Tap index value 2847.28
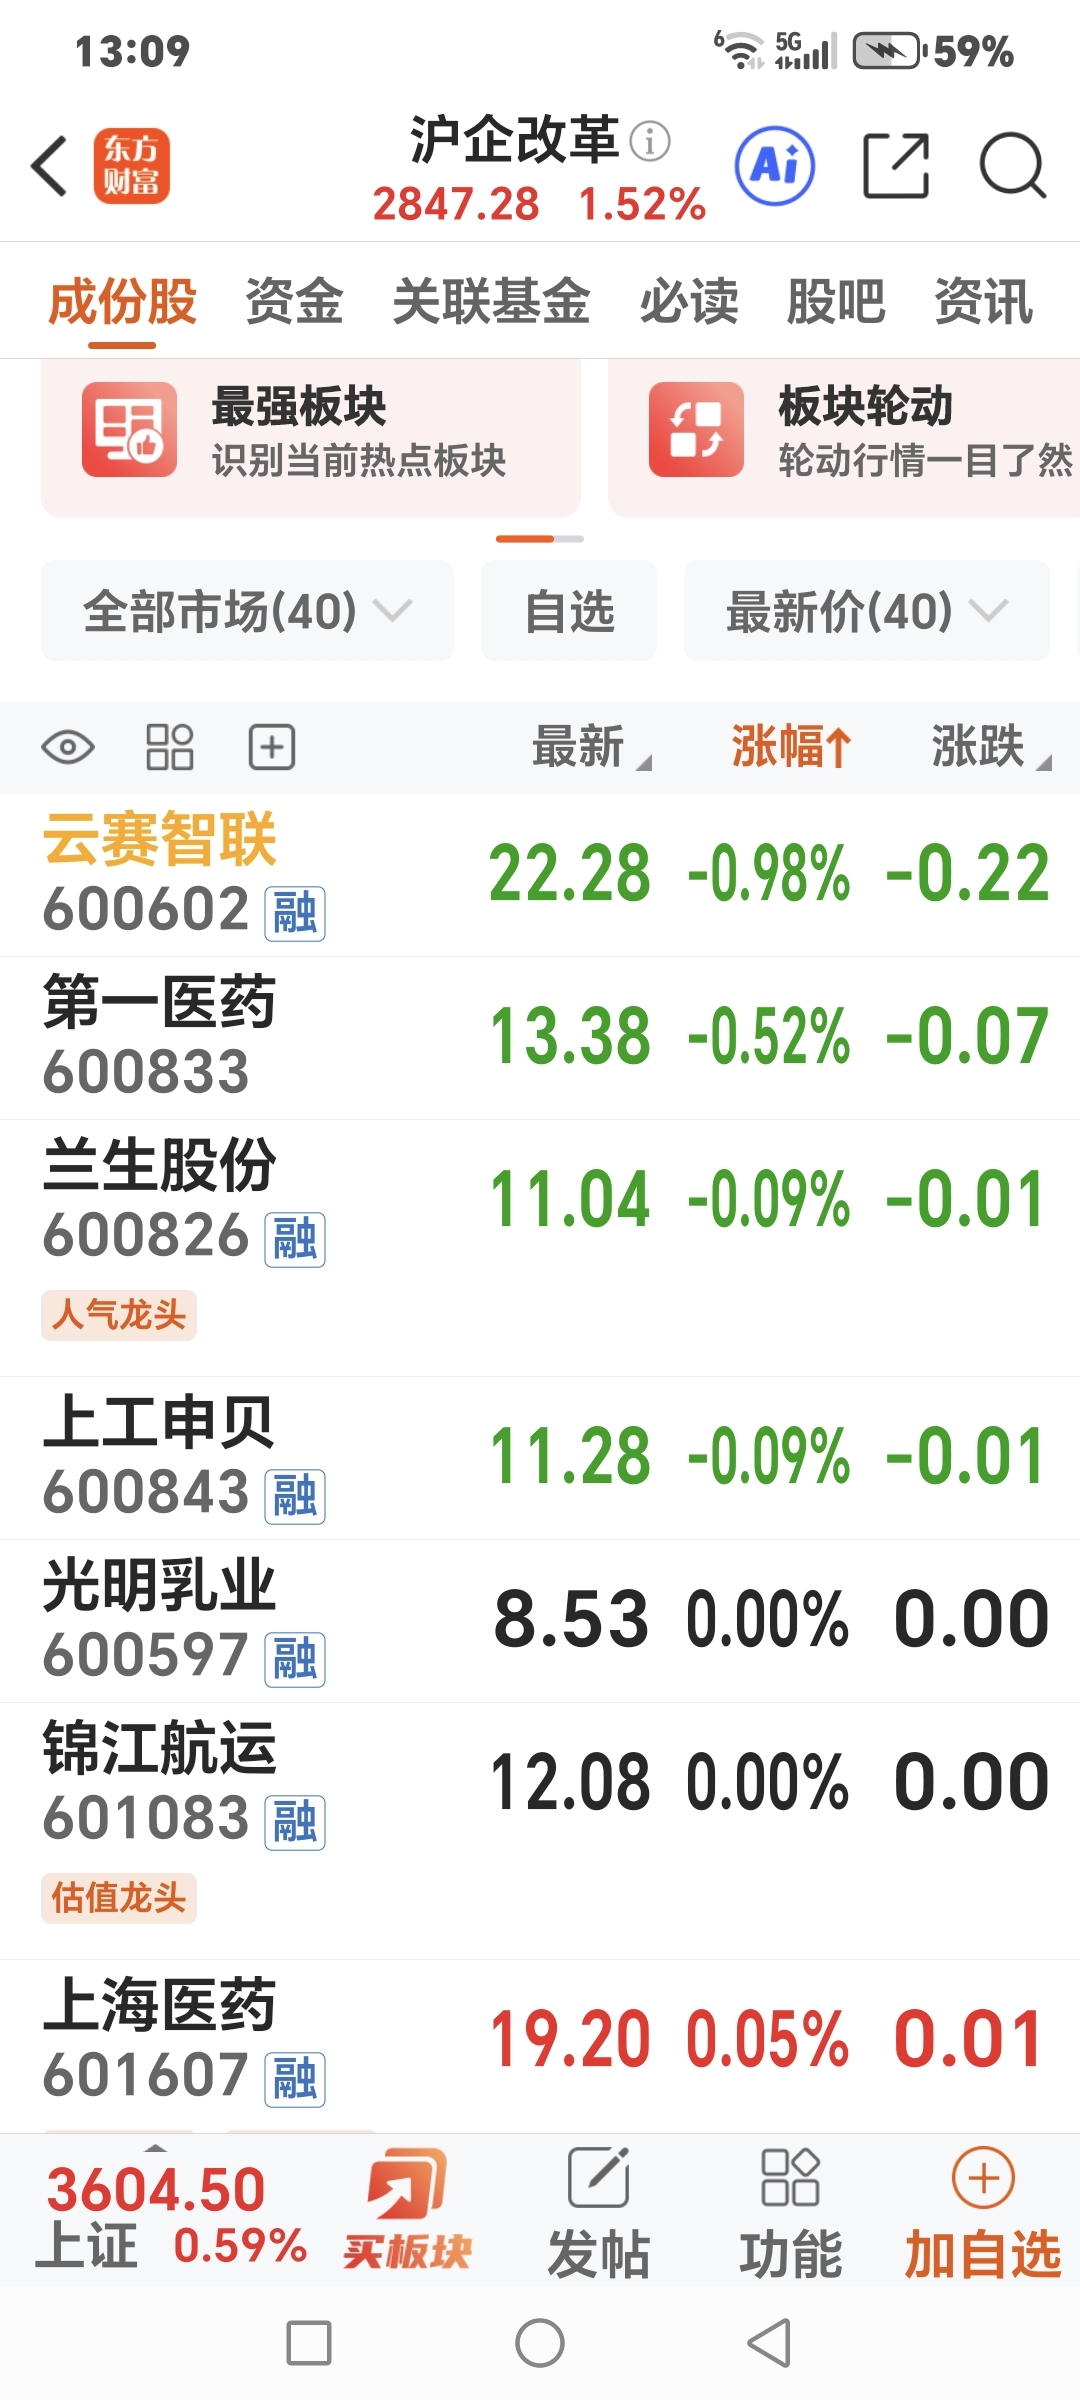The image size is (1080, 2400). (x=456, y=204)
